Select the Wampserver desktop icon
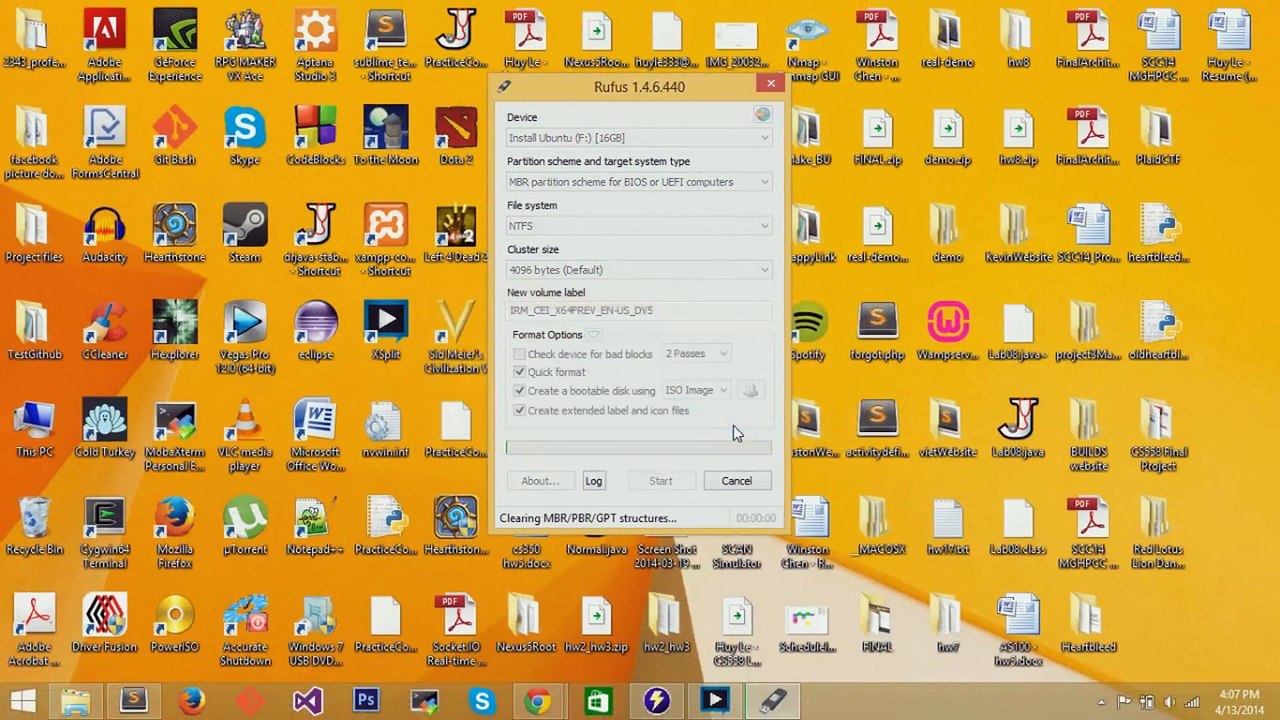The width and height of the screenshot is (1280, 720). pos(948,331)
